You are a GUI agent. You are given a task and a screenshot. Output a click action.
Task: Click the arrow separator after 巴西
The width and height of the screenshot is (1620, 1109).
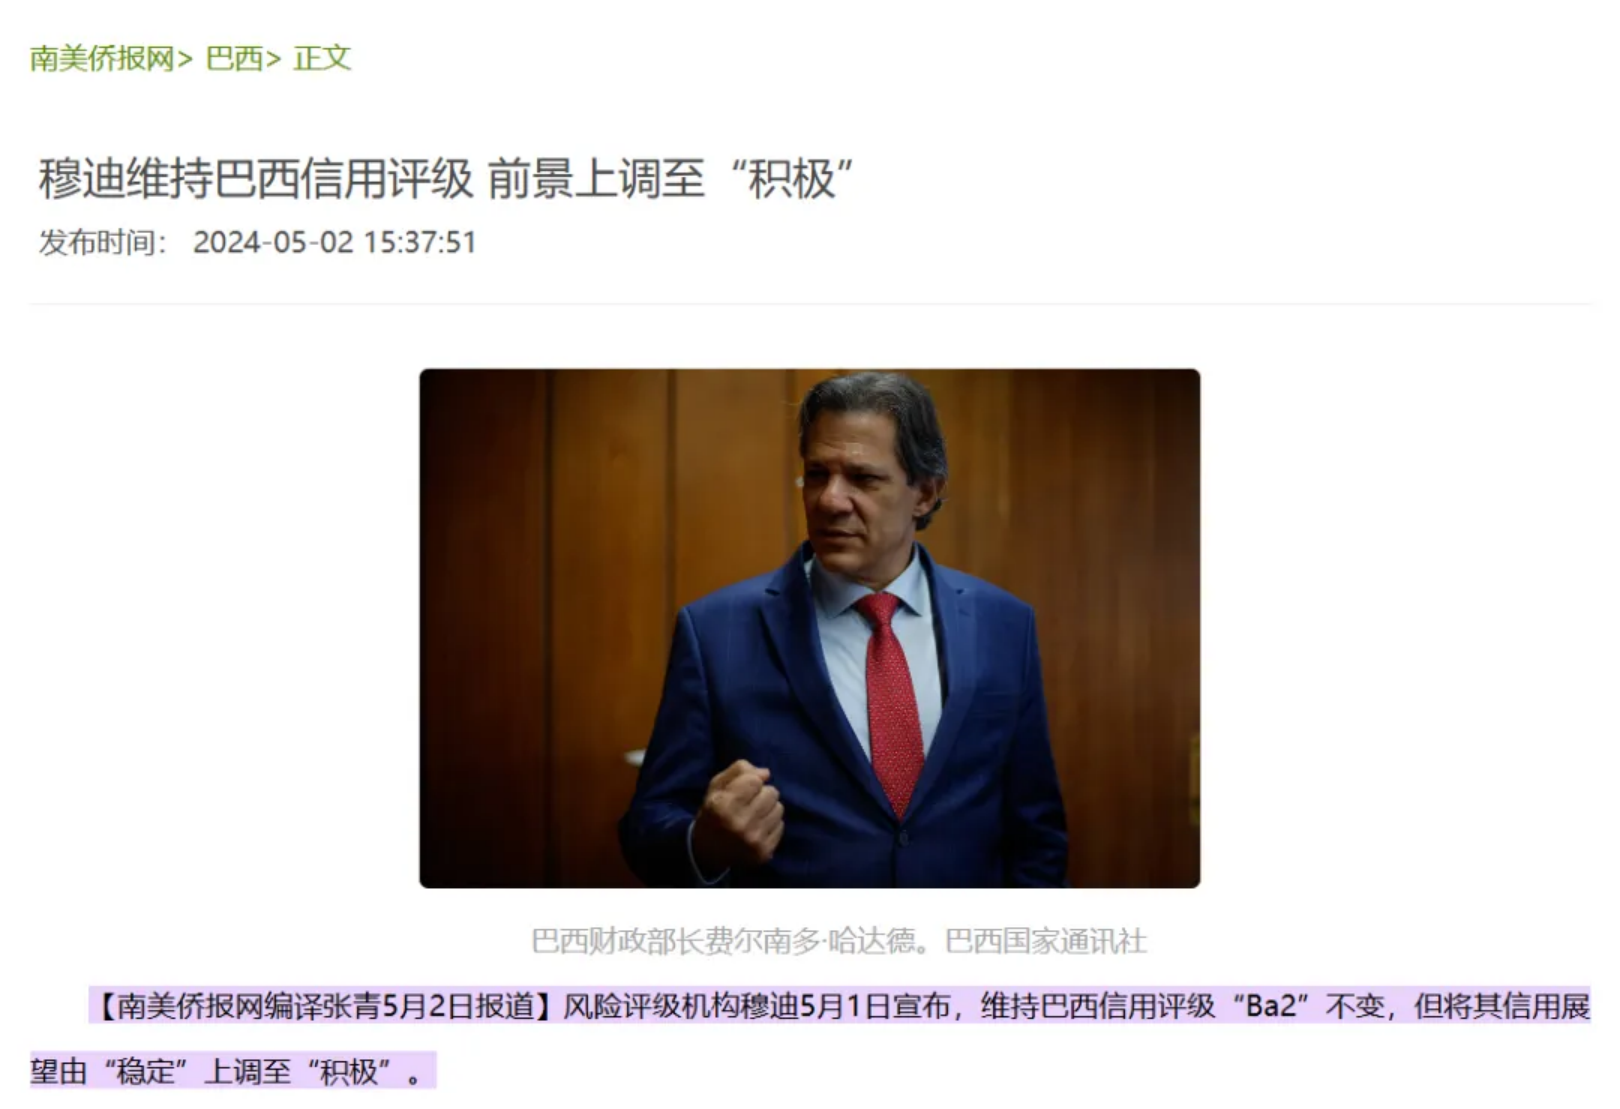(273, 59)
